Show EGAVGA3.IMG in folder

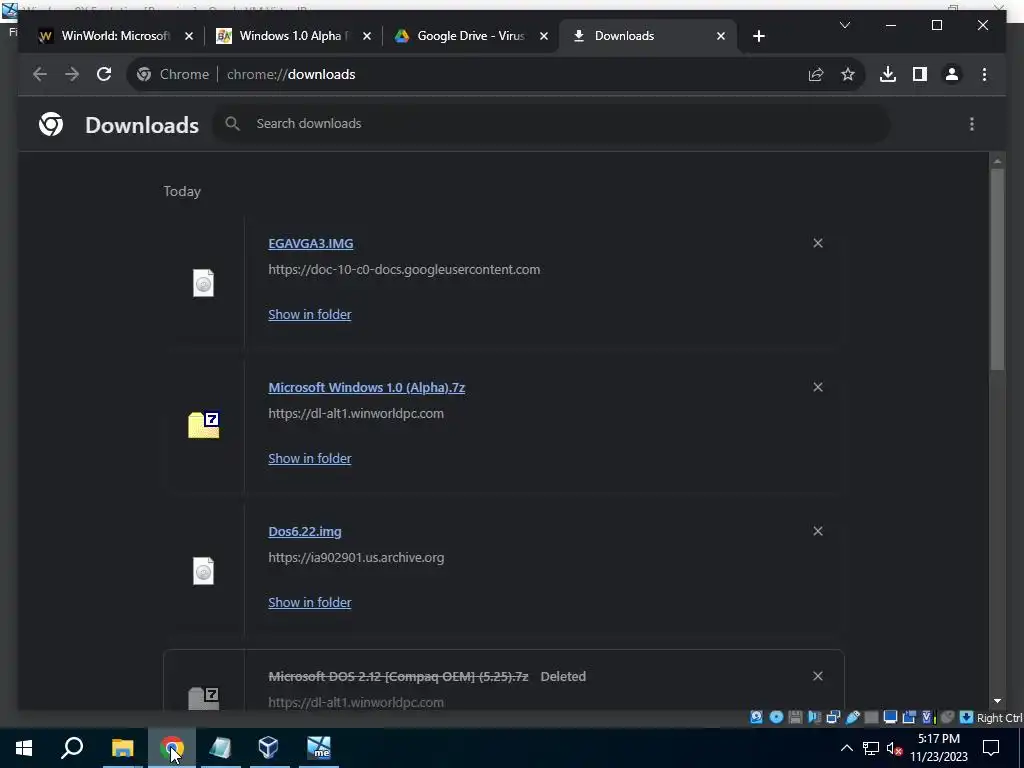click(310, 315)
